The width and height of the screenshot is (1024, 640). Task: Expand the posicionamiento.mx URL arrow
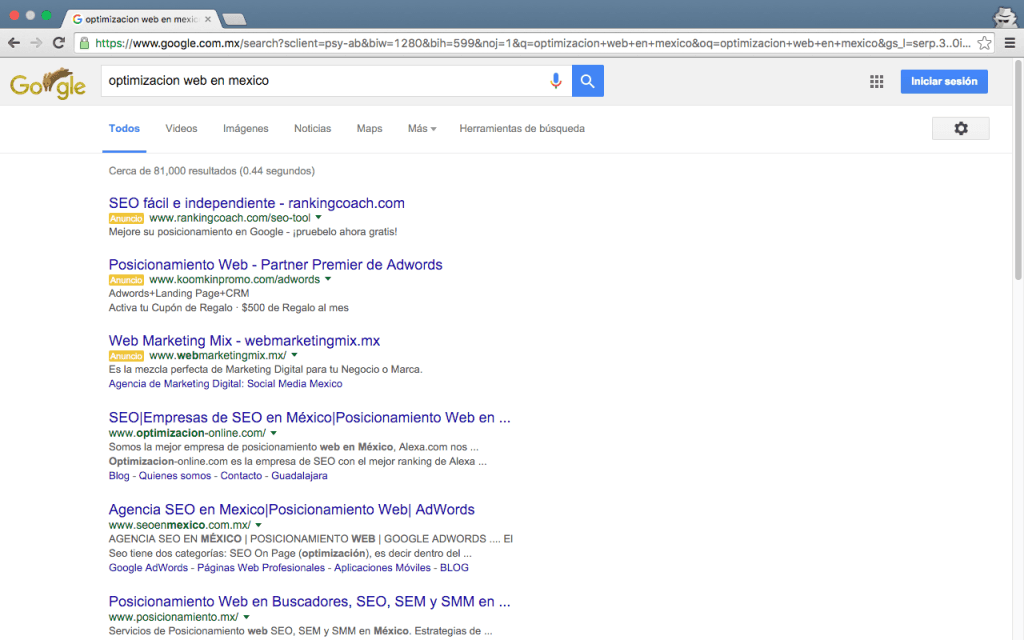click(246, 617)
